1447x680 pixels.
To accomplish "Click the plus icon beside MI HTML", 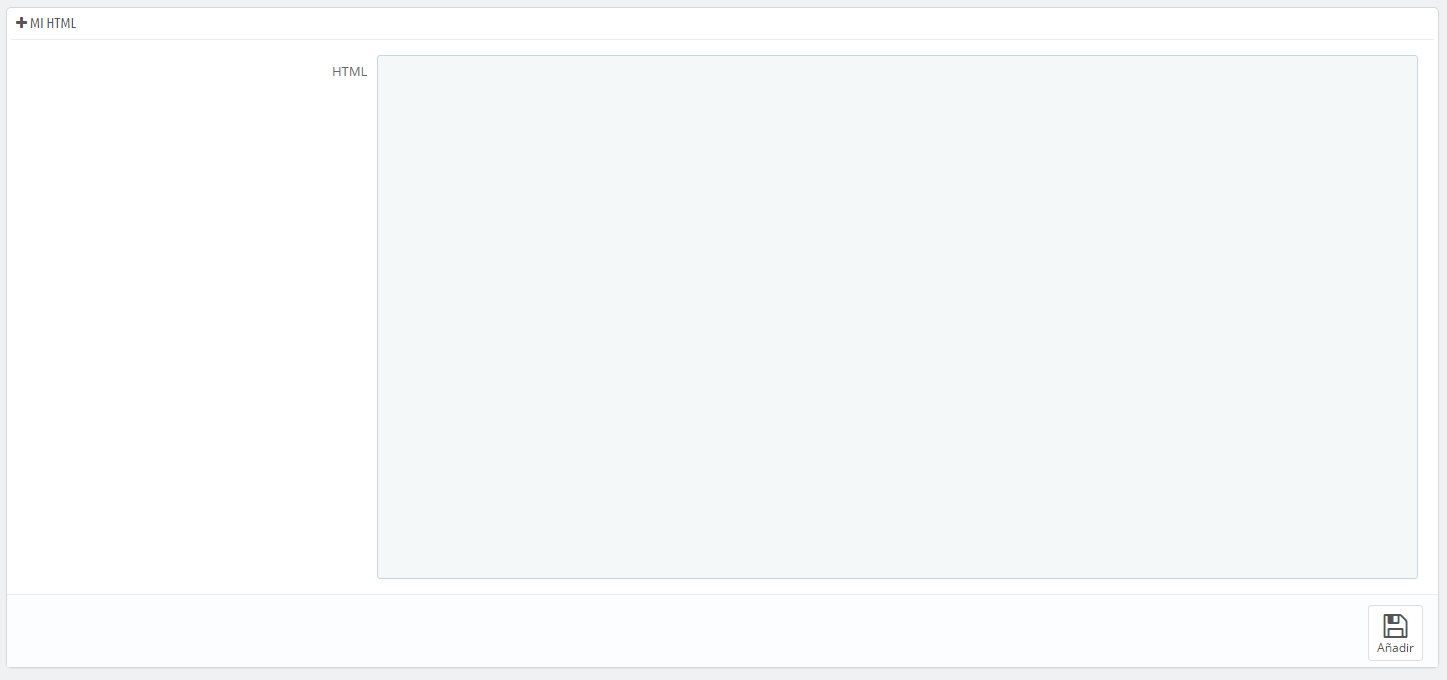I will click(22, 23).
